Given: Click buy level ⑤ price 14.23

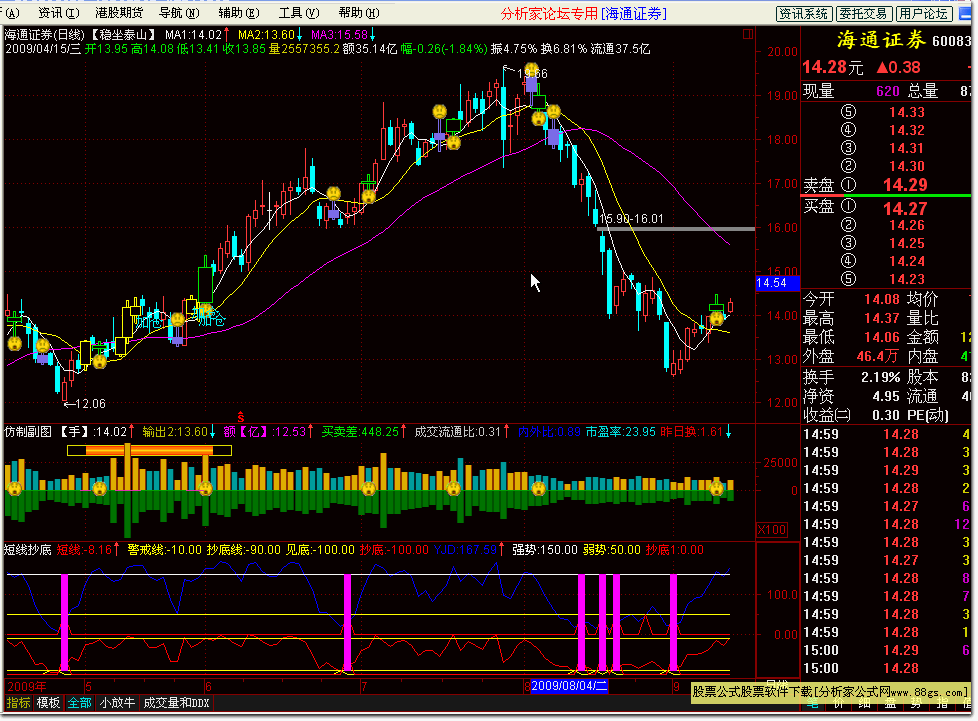Looking at the screenshot, I should point(906,279).
